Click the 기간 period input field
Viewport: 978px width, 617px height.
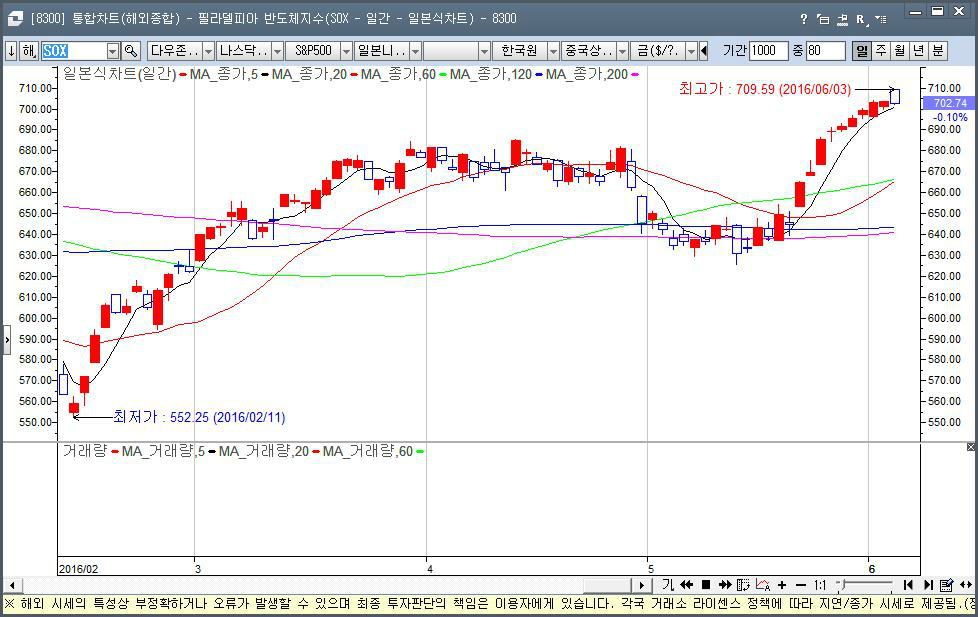tap(768, 51)
